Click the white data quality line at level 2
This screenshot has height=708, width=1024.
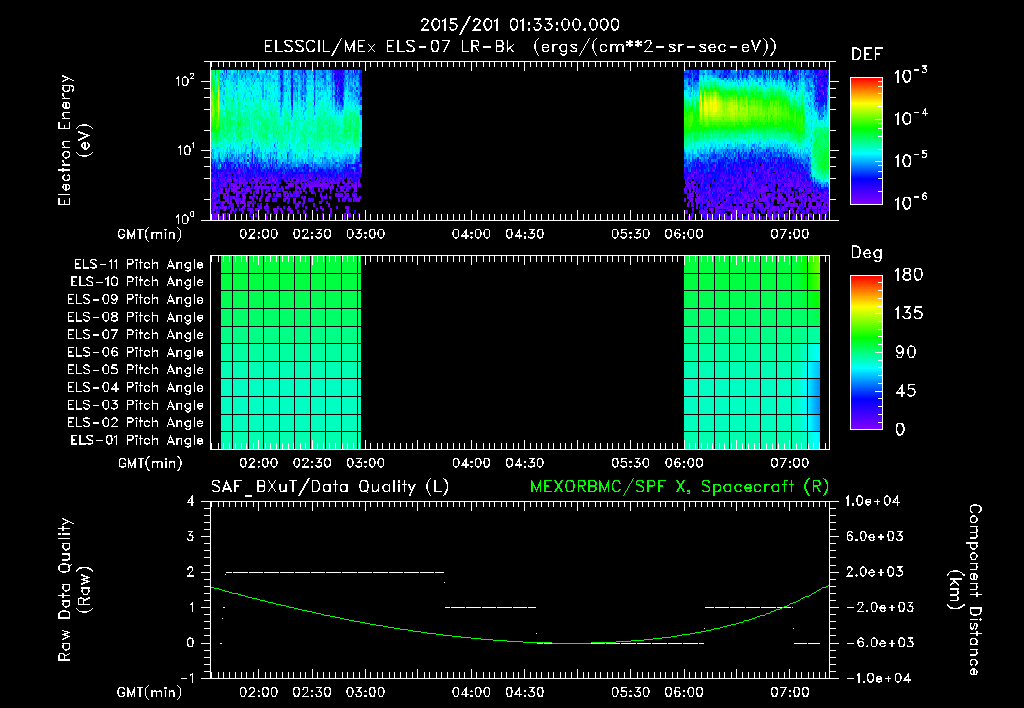(x=334, y=572)
